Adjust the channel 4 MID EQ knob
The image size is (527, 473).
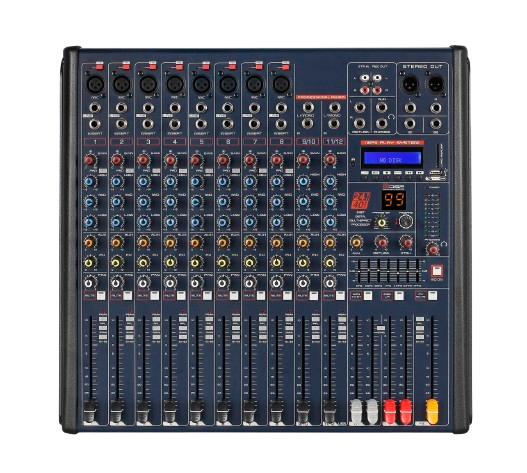170,202
